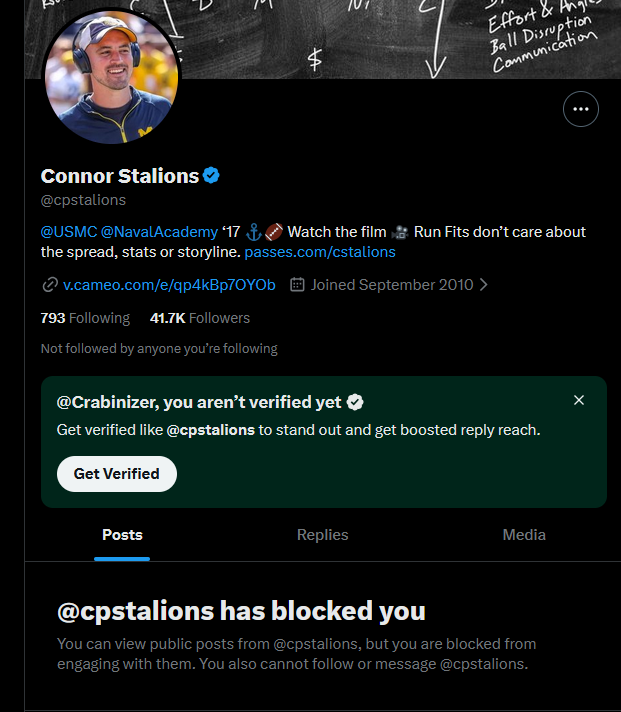Open the v.cameo.com profile link
621x712 pixels.
(x=169, y=285)
